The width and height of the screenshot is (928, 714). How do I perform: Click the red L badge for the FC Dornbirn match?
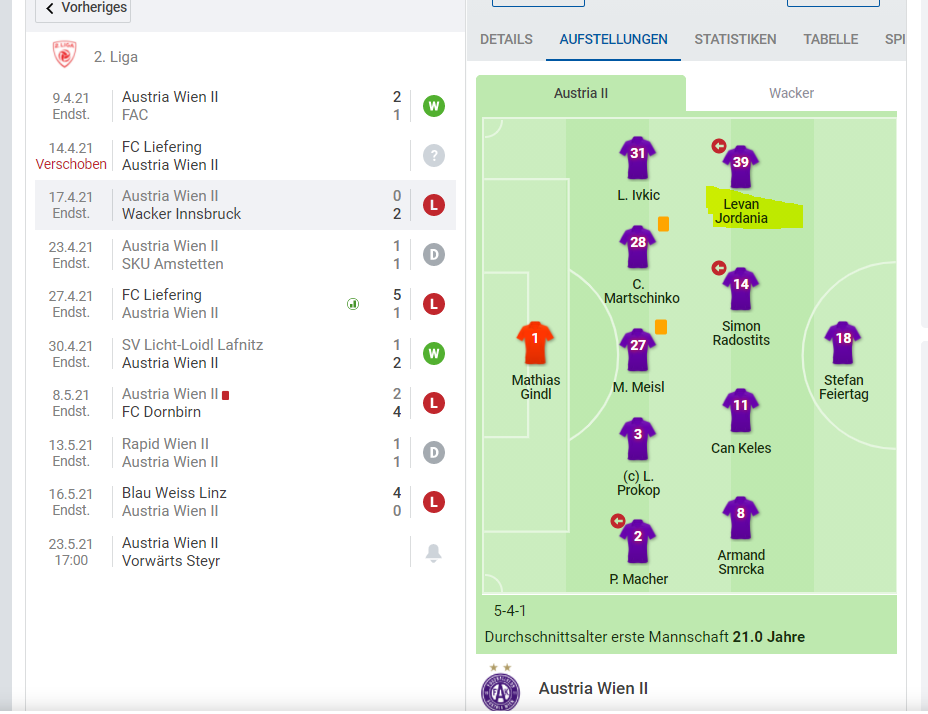pyautogui.click(x=434, y=403)
